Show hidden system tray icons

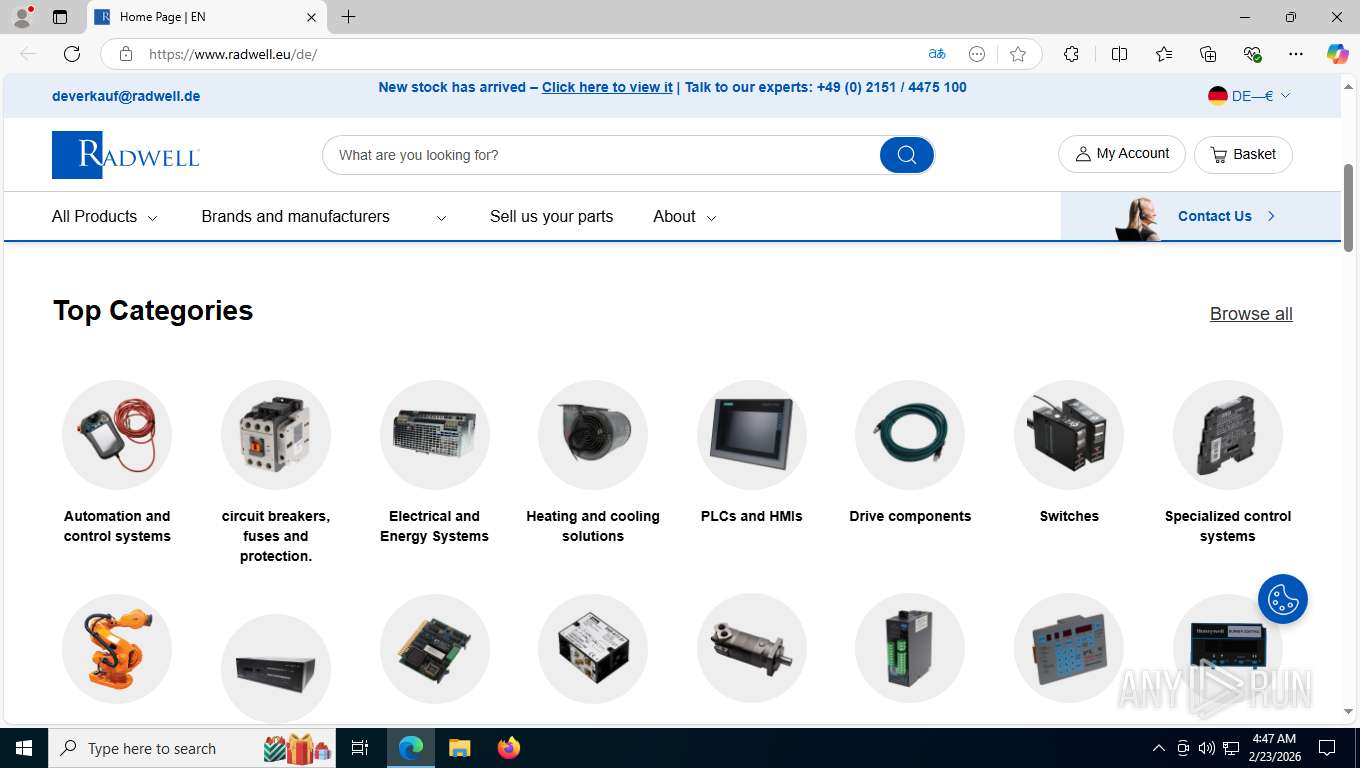point(1159,748)
